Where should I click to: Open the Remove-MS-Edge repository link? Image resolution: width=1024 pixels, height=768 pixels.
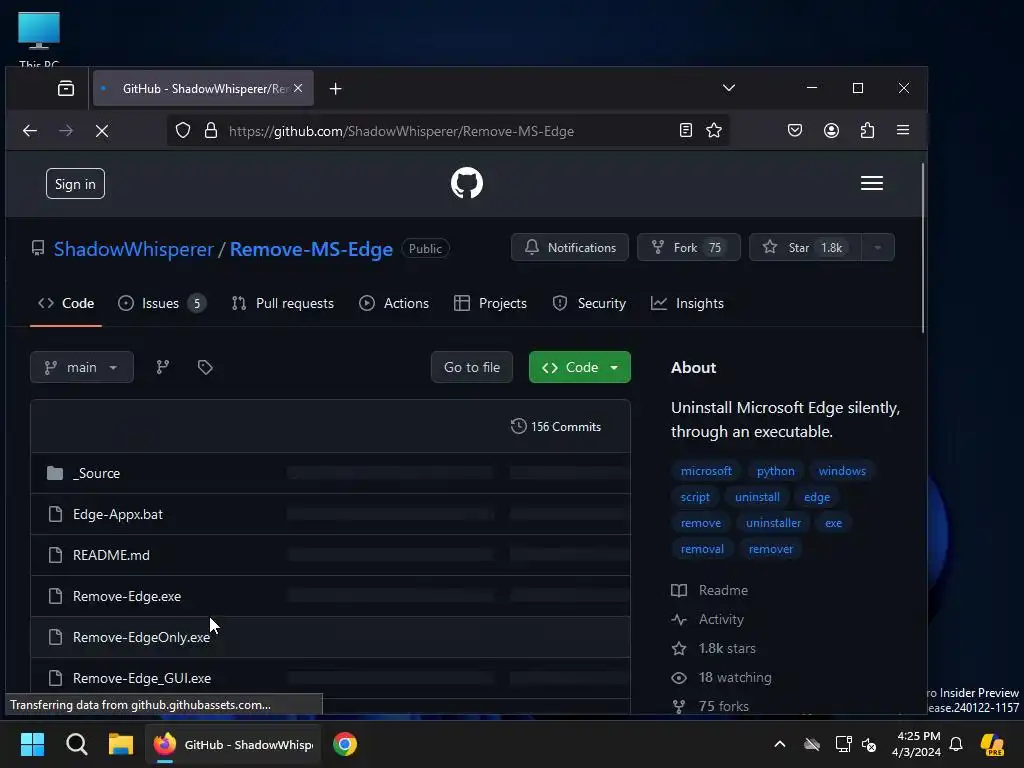pyautogui.click(x=311, y=249)
